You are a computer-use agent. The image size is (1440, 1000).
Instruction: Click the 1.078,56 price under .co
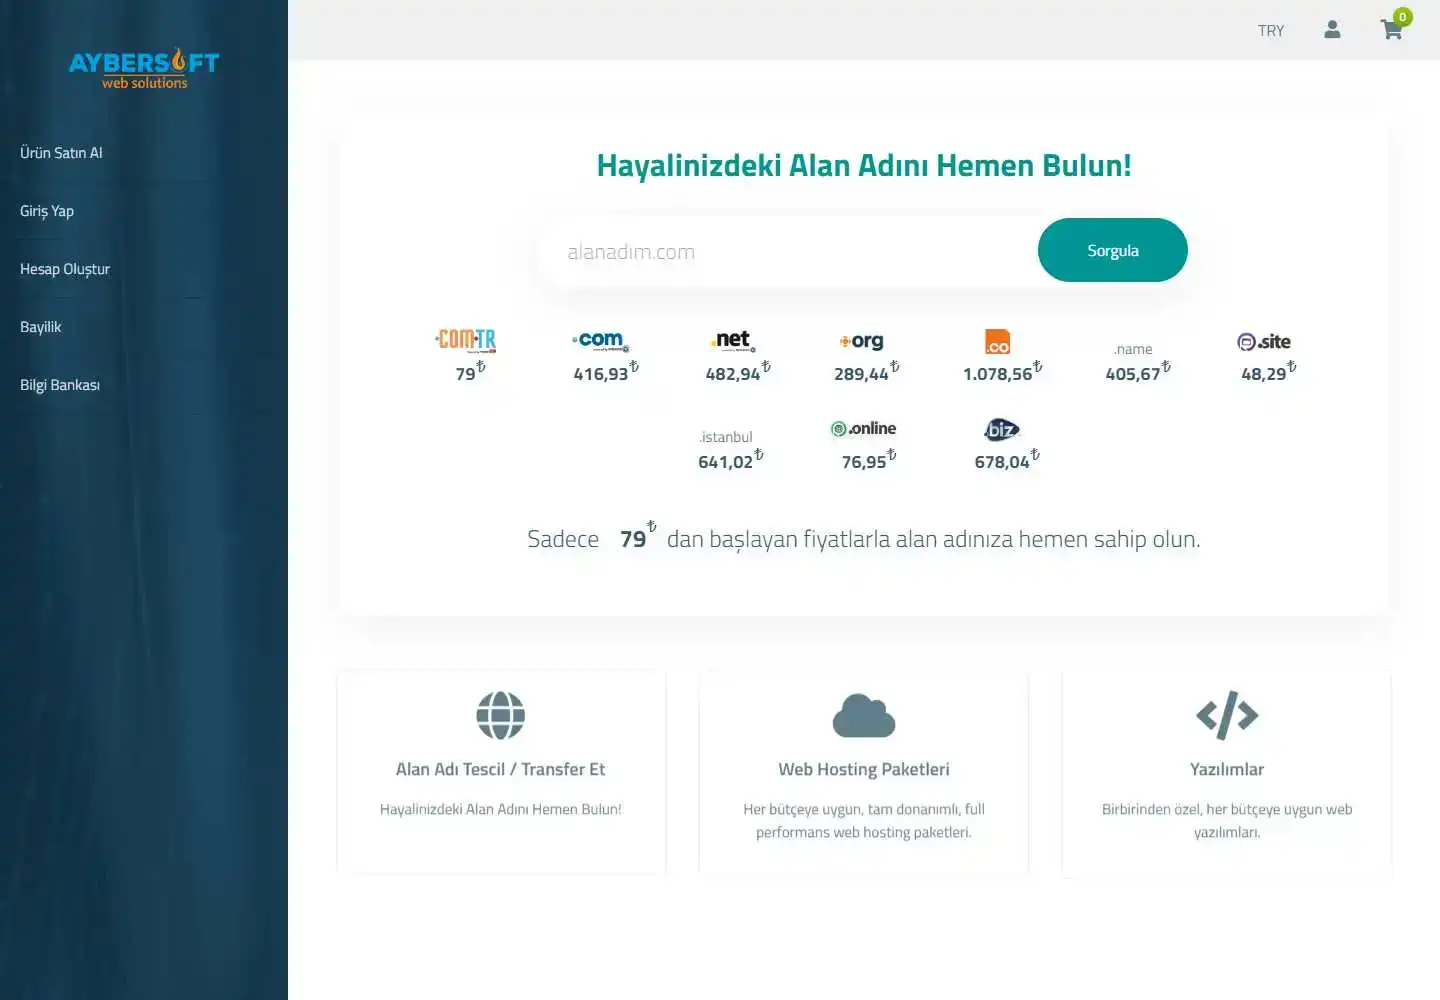tap(1003, 372)
